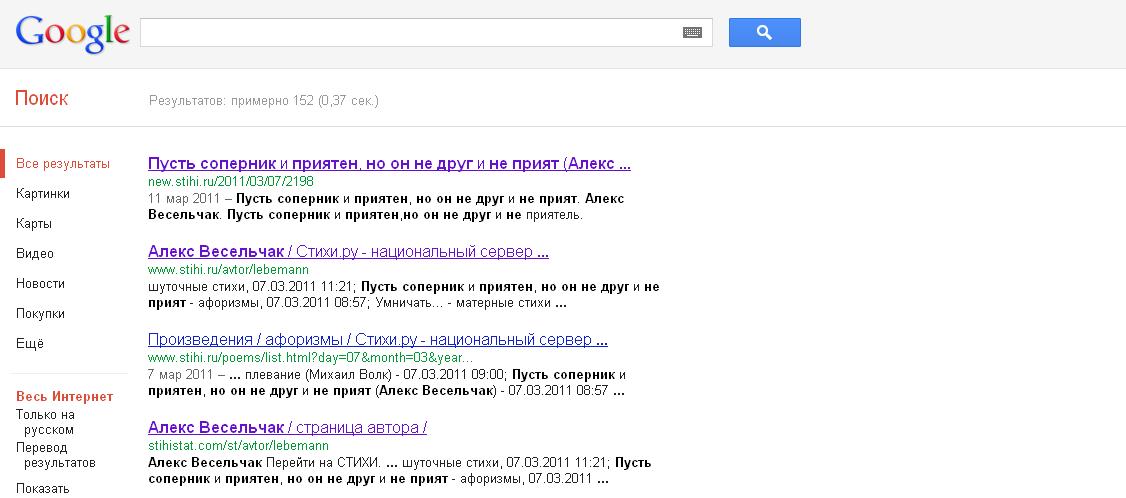
Task: Open 'Алекс Весельчак / Стихи.ру' result
Action: [x=348, y=252]
